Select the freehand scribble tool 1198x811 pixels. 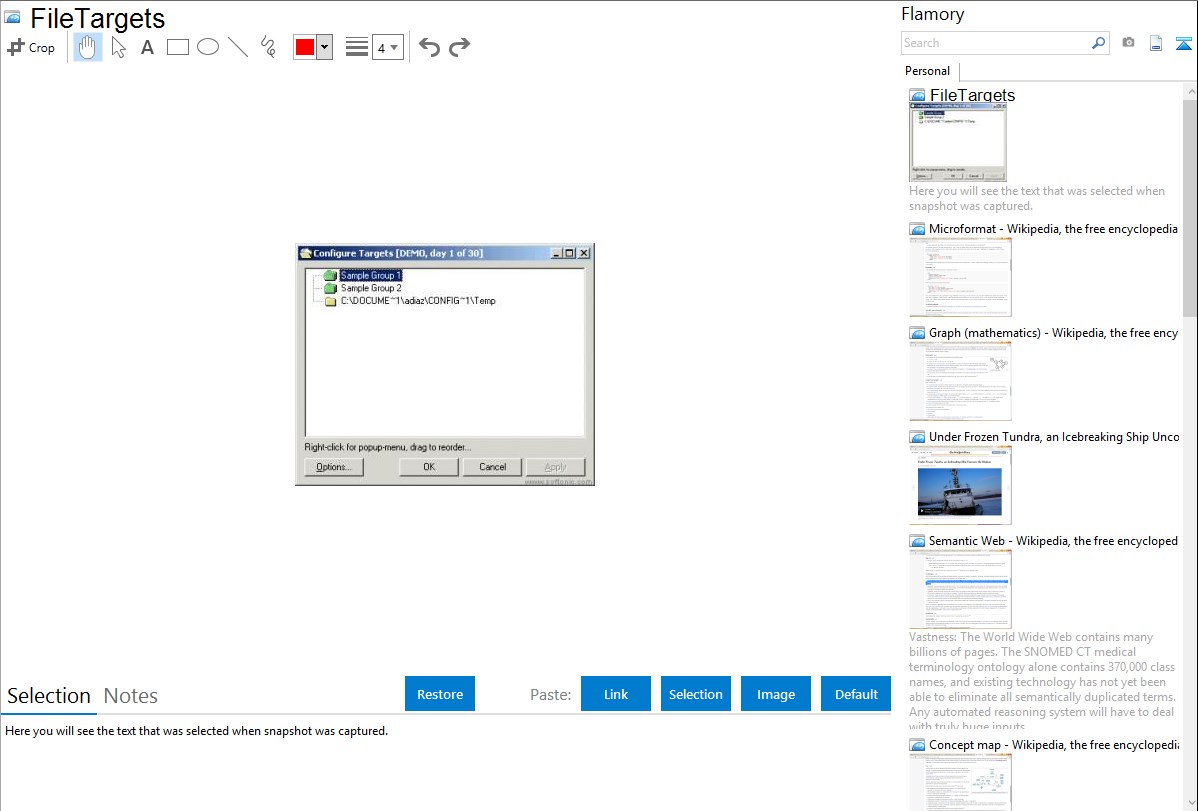[x=268, y=47]
